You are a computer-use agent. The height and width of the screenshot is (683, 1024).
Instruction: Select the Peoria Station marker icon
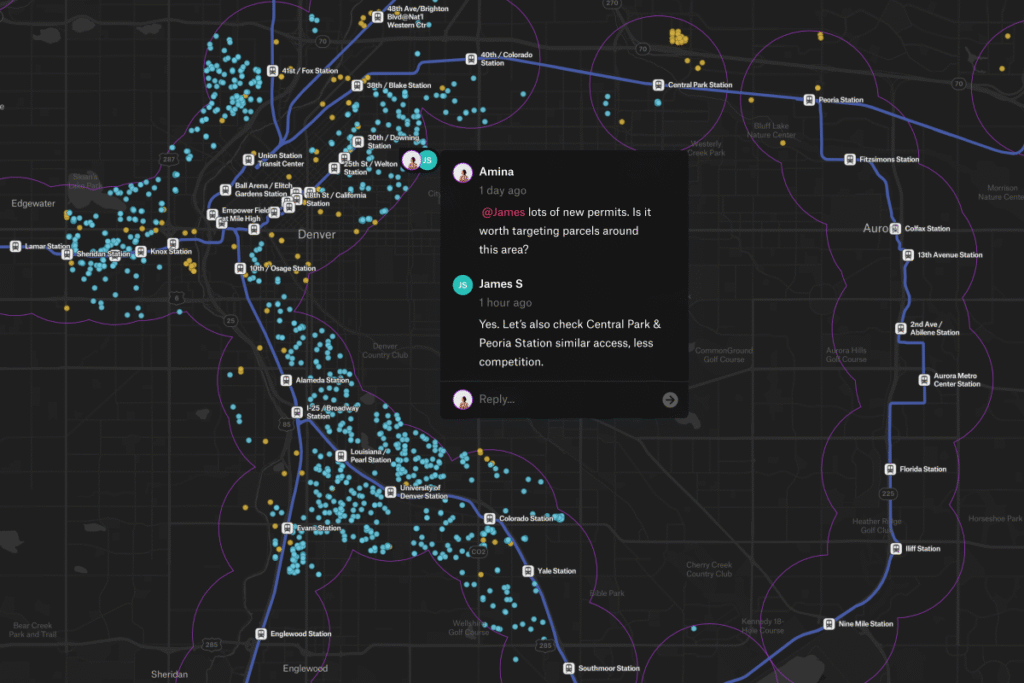point(810,99)
